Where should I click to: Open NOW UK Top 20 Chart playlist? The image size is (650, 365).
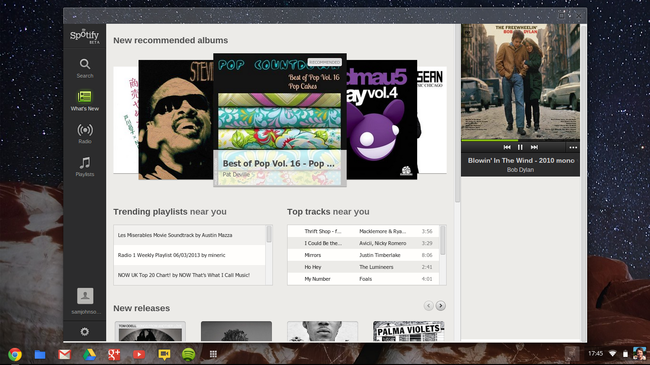pyautogui.click(x=189, y=275)
